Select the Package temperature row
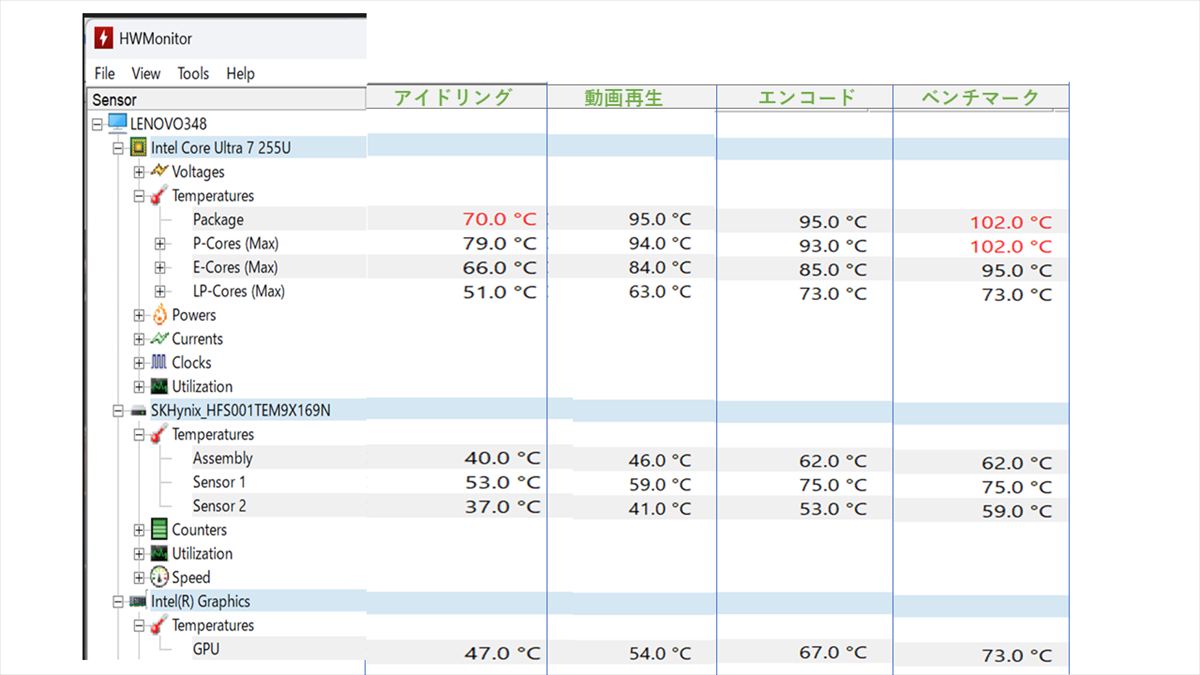 218,220
